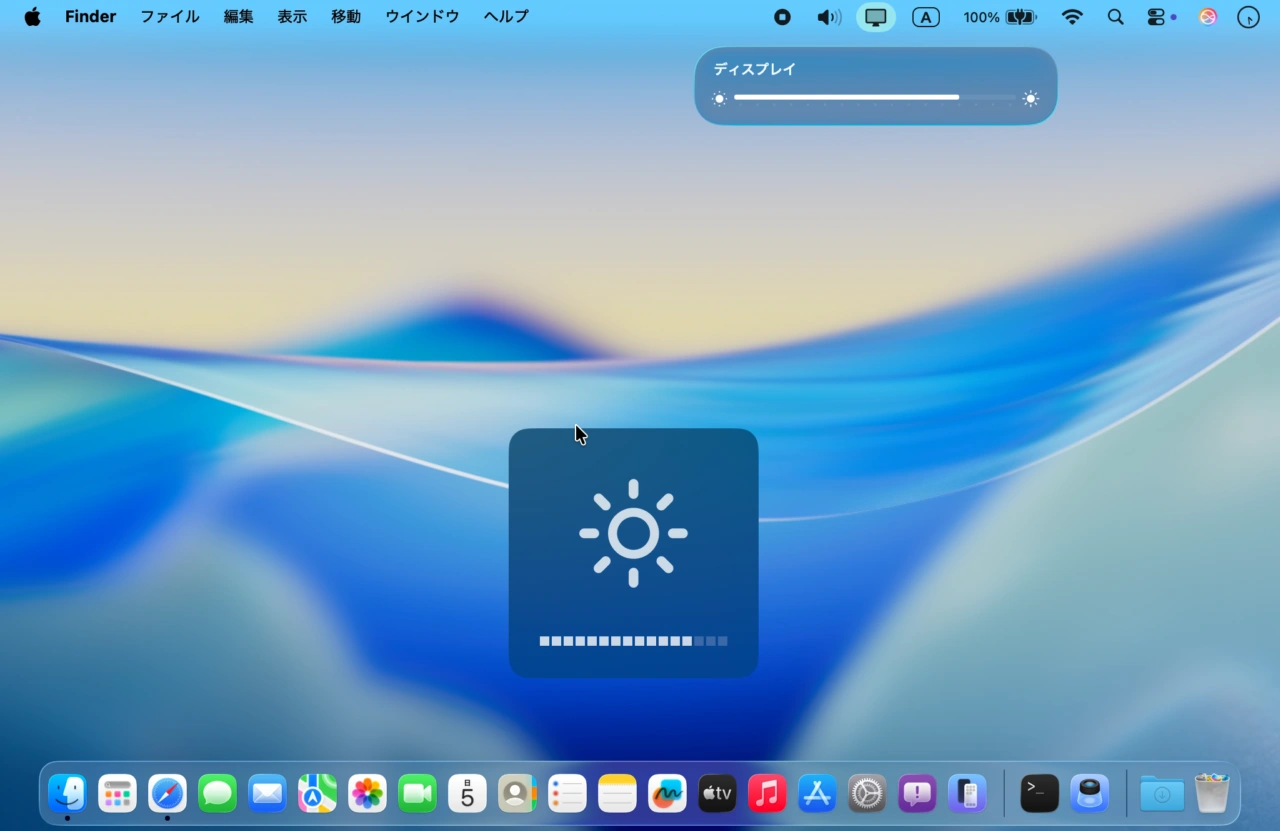Image resolution: width=1280 pixels, height=831 pixels.
Task: Open the Maps app in the Dock
Action: (317, 793)
